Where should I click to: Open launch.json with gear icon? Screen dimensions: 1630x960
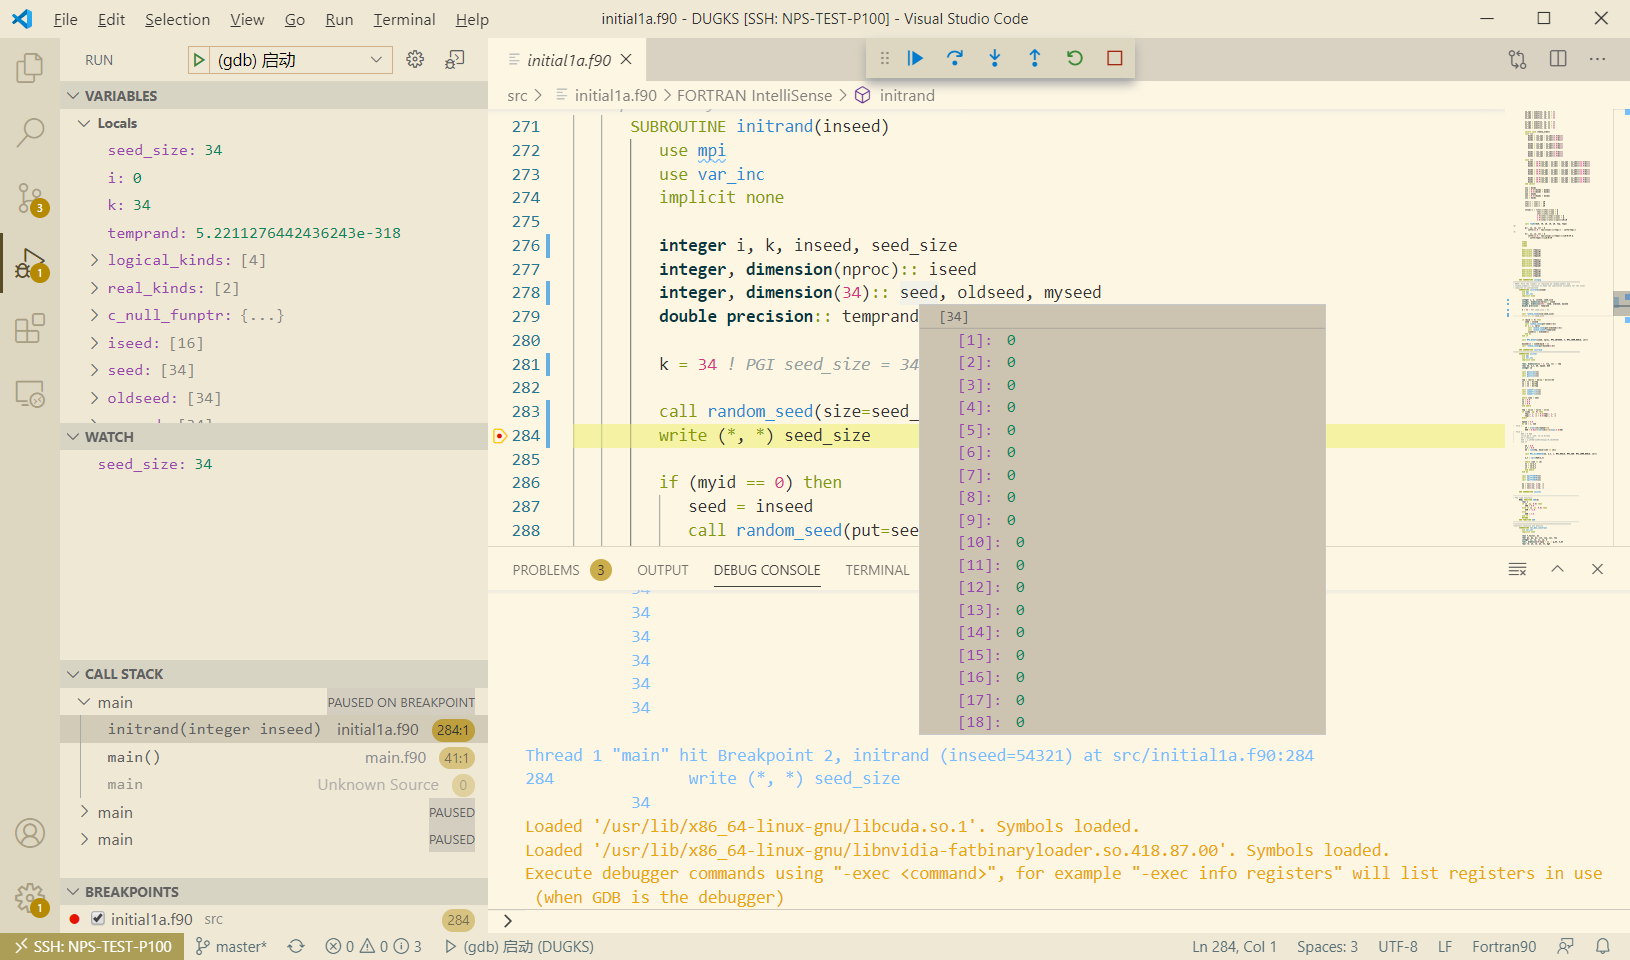tap(415, 60)
